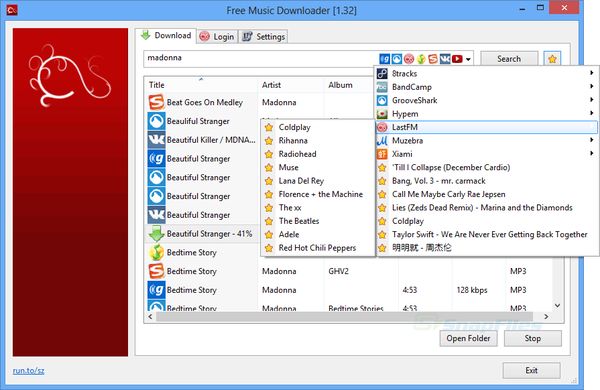Toggle the YouTube source icon in search bar
The width and height of the screenshot is (600, 390).
click(457, 59)
